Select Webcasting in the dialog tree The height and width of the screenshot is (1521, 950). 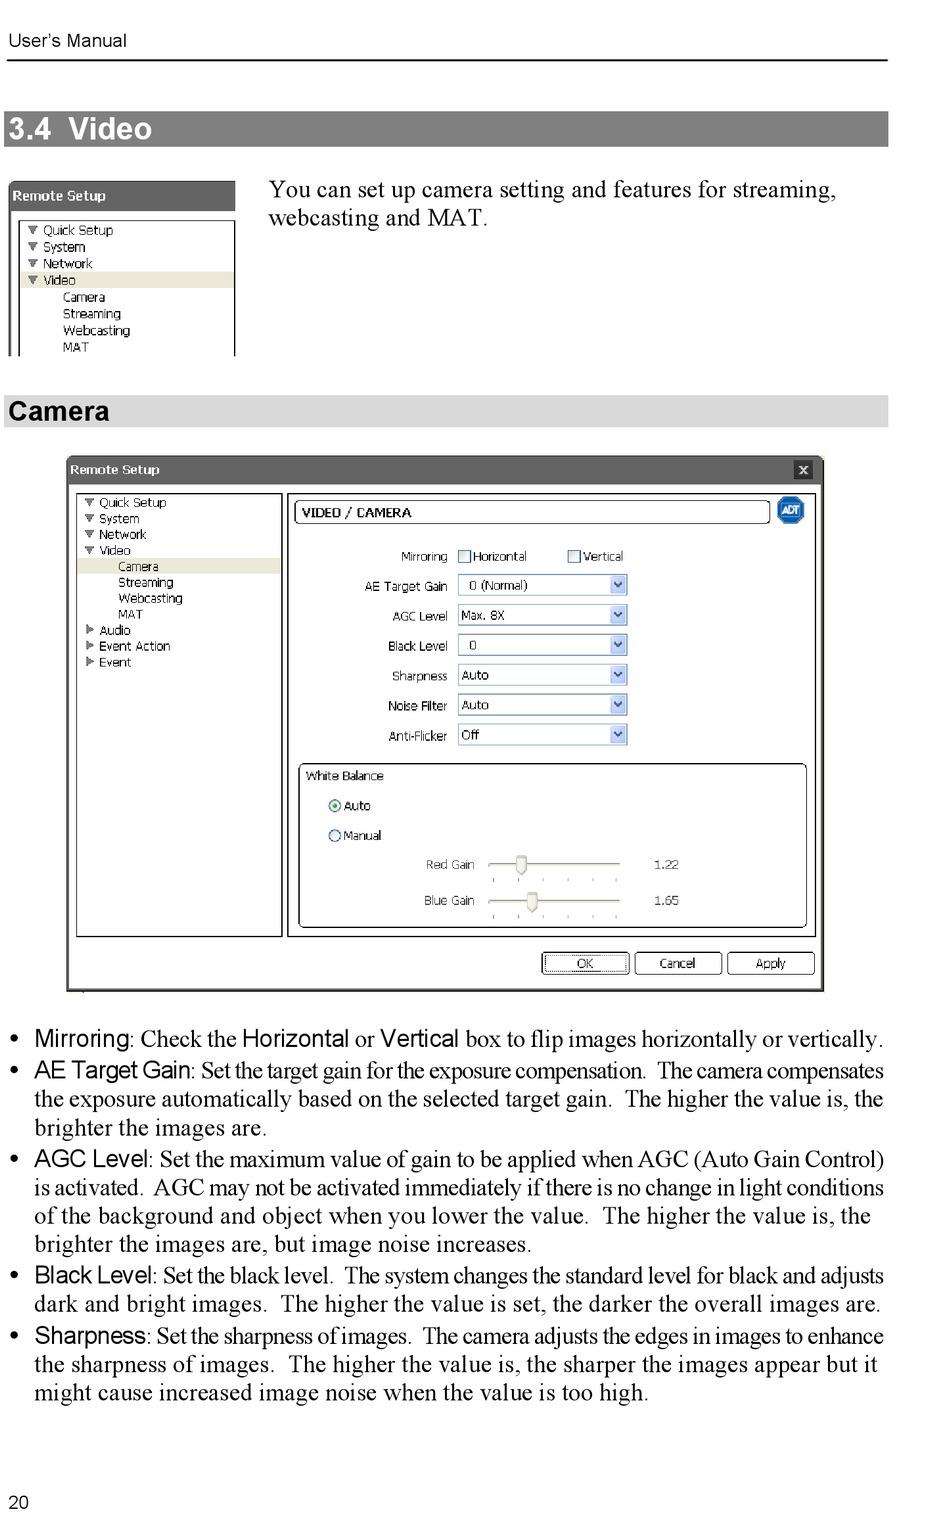[x=150, y=598]
